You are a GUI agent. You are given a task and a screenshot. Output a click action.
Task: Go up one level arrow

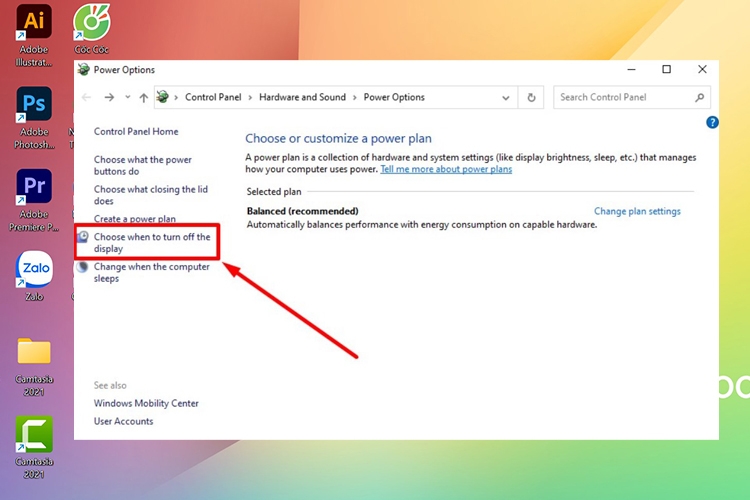tap(143, 98)
